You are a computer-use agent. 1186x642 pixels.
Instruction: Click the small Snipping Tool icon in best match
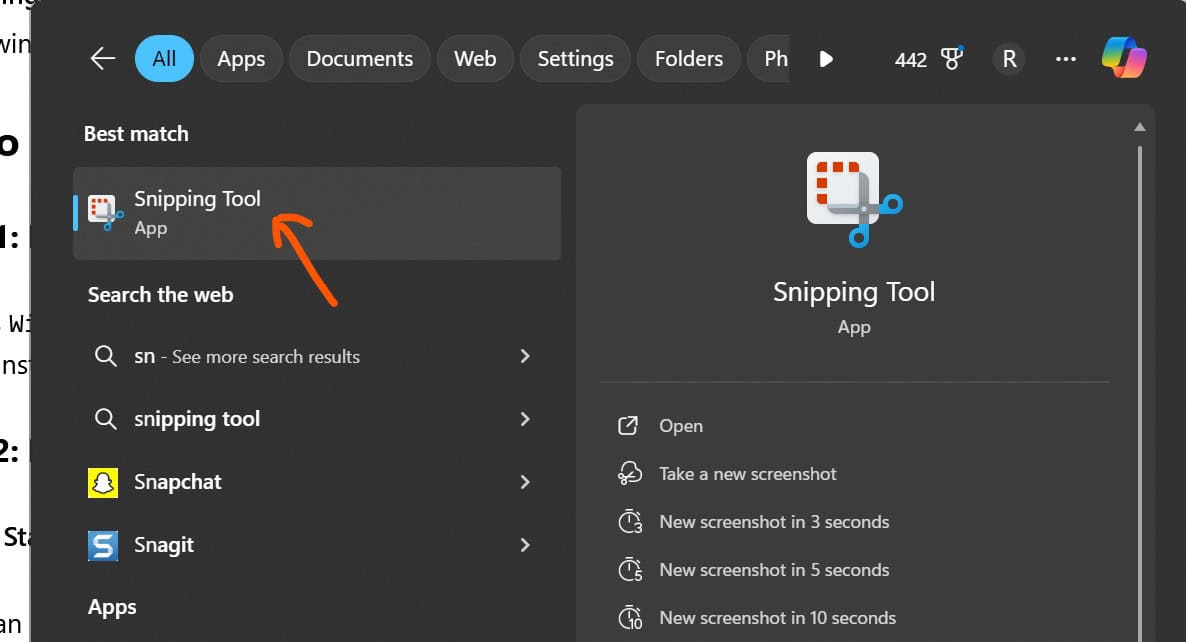coord(104,212)
